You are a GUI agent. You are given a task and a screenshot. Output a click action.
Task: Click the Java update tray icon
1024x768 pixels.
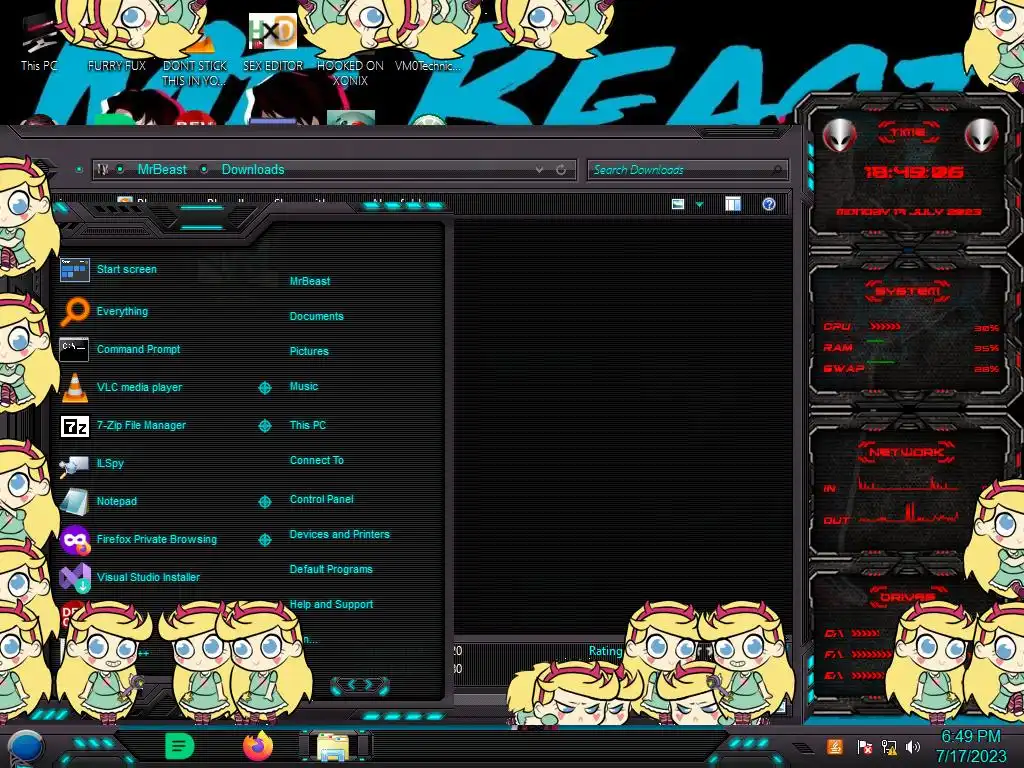[x=834, y=746]
